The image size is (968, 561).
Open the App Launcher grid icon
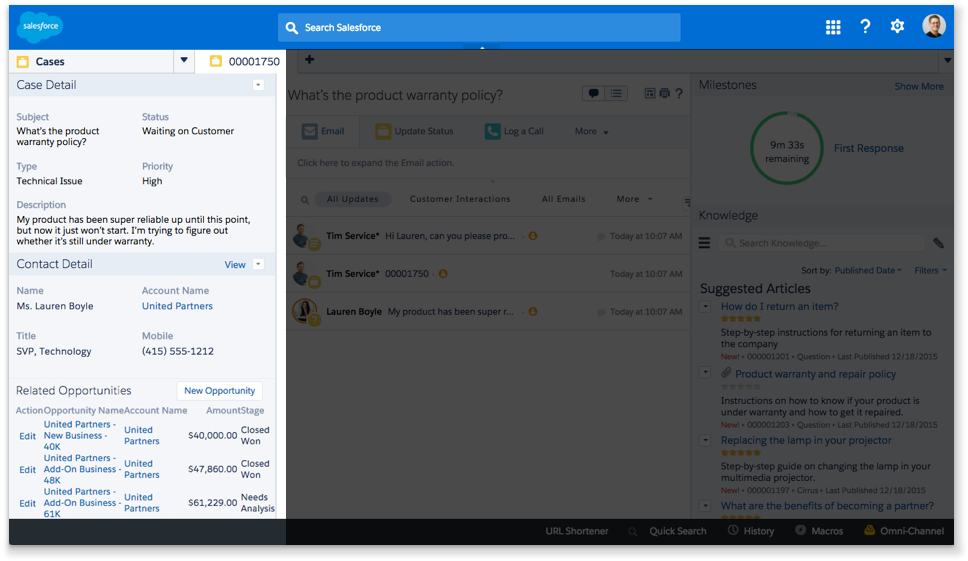coord(833,27)
